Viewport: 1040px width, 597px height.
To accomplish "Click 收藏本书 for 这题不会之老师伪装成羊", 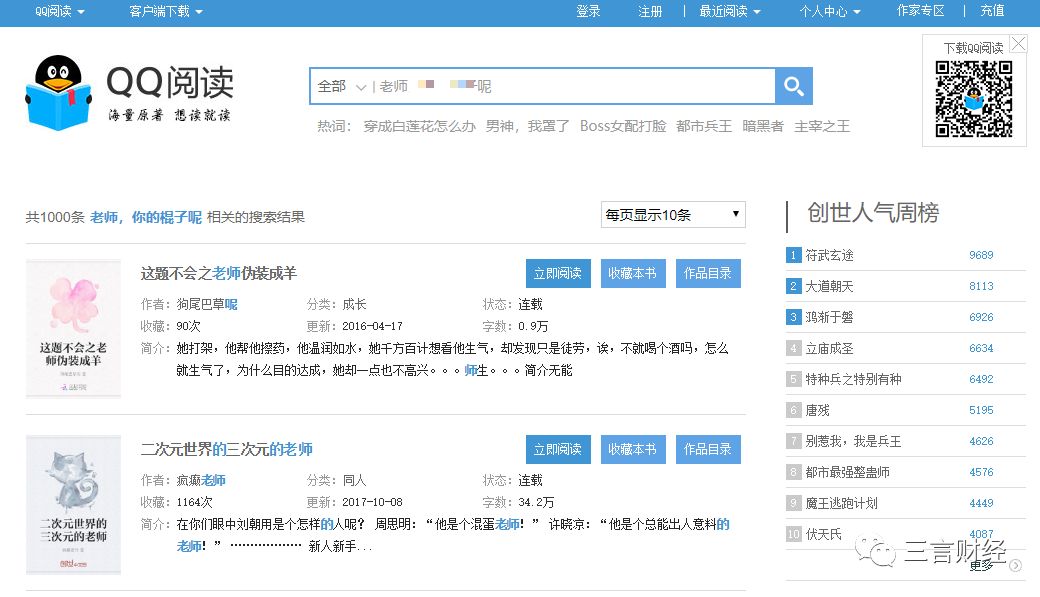I will pyautogui.click(x=632, y=273).
